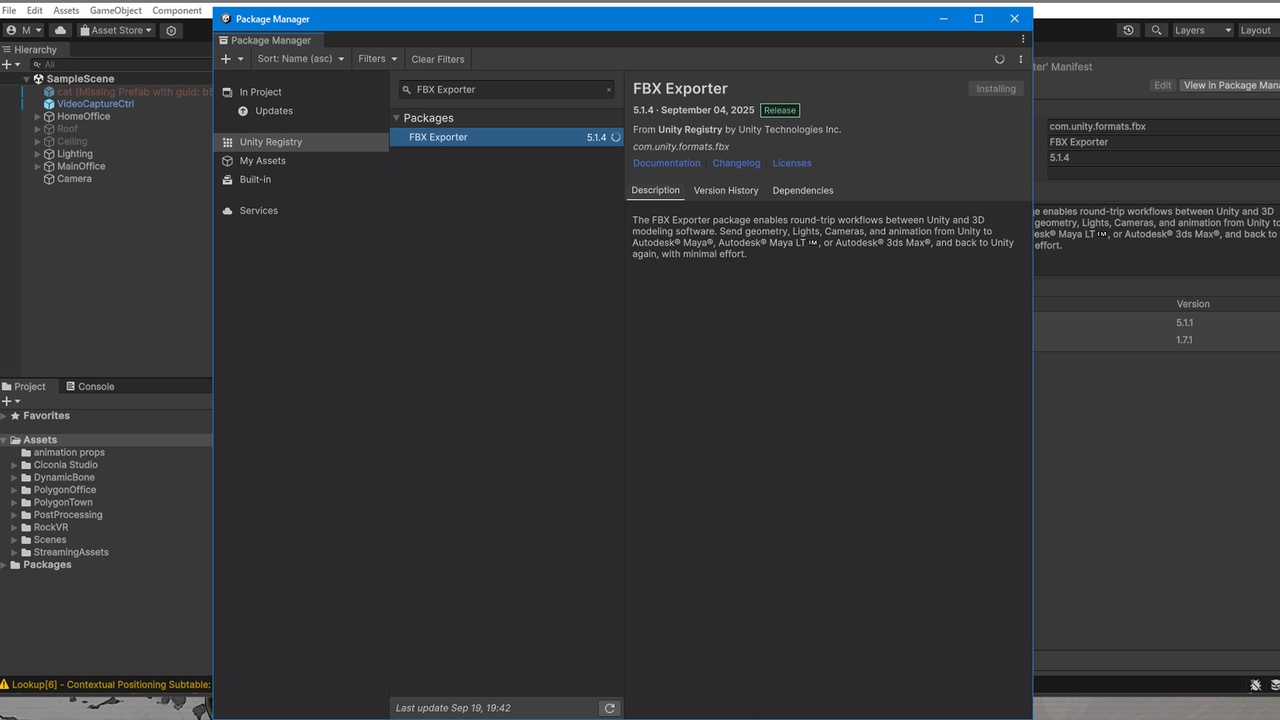
Task: Open the GameObject menu
Action: coord(116,10)
